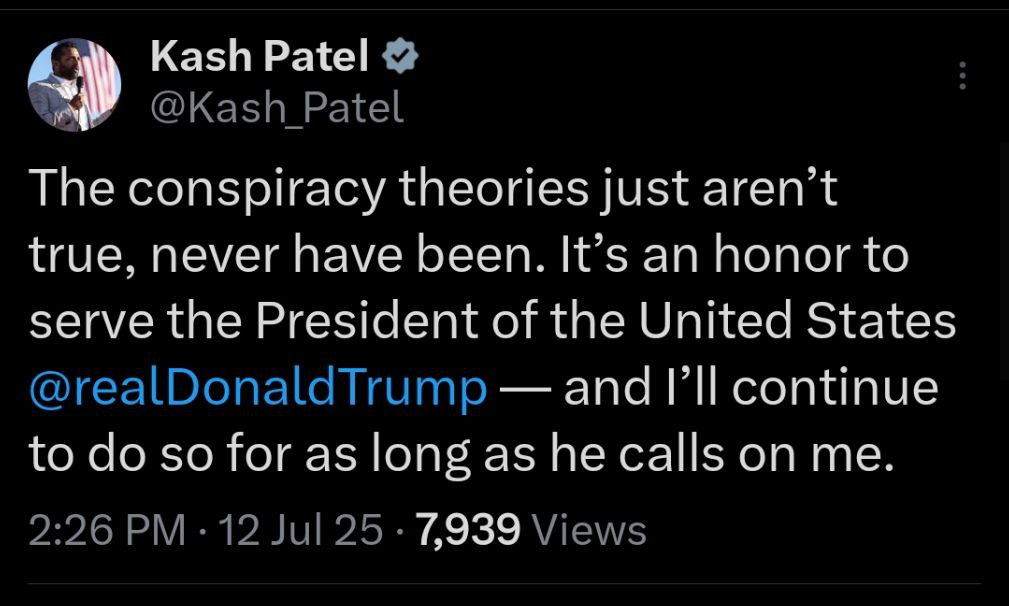Click the word serve in the tweet
The width and height of the screenshot is (1009, 606).
(91, 322)
